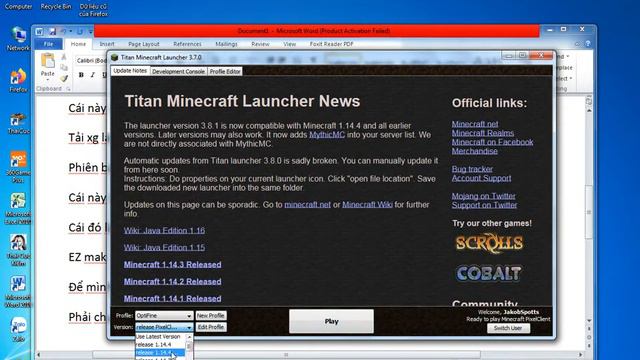Image resolution: width=640 pixels, height=360 pixels.
Task: Open Minecraft 1.14.1 Released link
Action: (172, 298)
